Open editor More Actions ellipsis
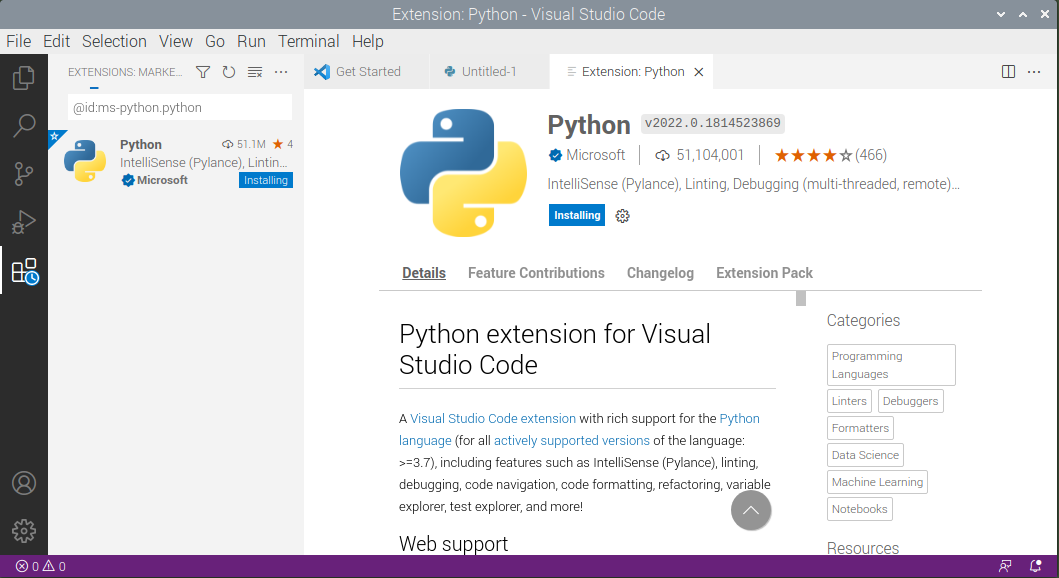The image size is (1059, 578). 1034,72
